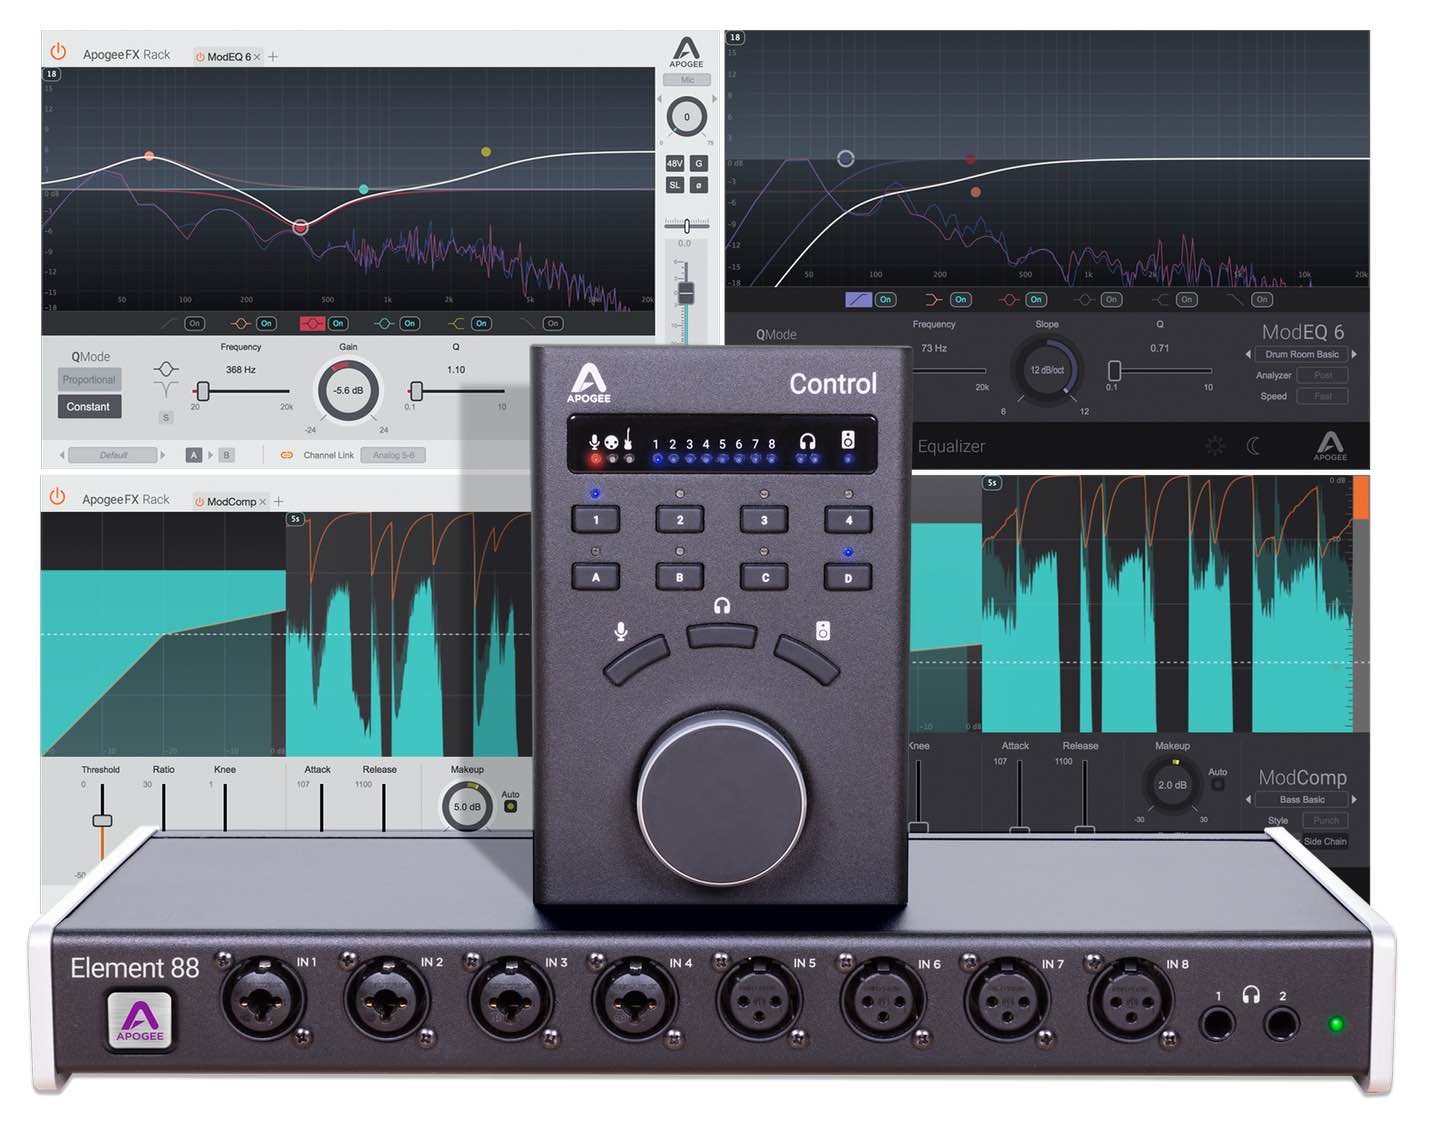Switch to dark theme with the moon icon

(1254, 446)
